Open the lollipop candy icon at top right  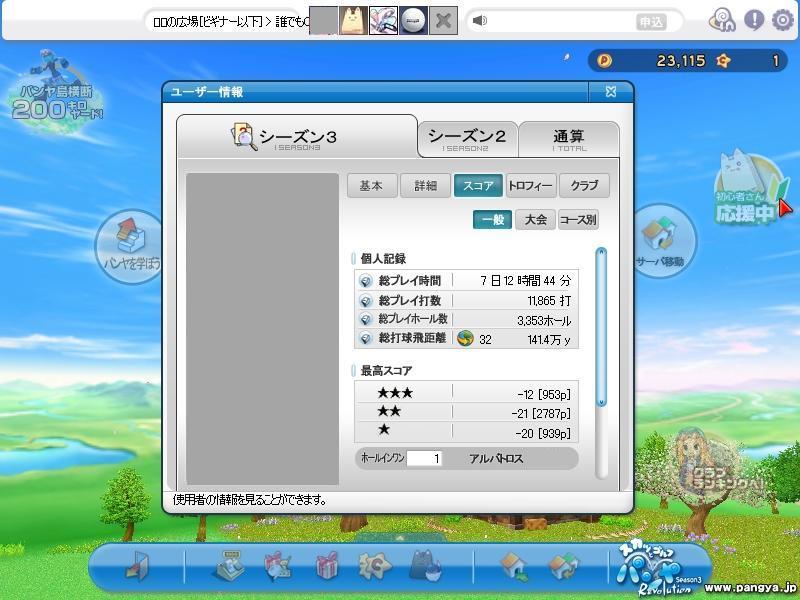coord(722,20)
